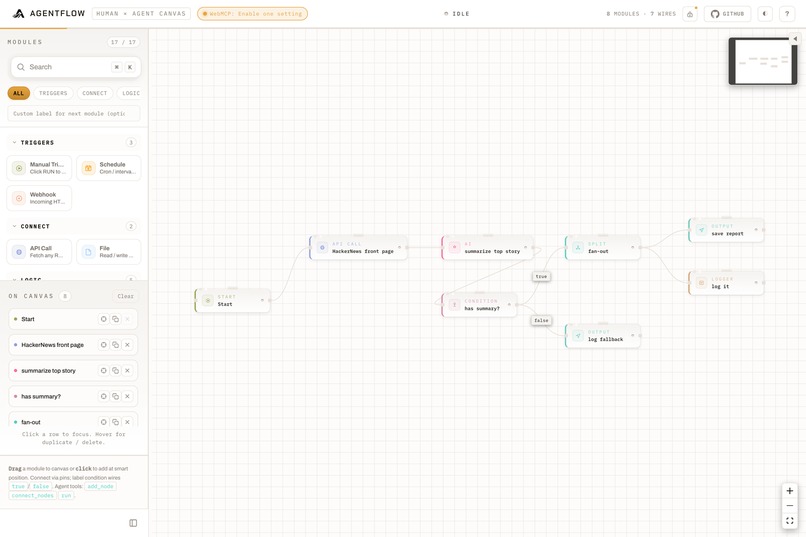Click the minimap thumbnail
The width and height of the screenshot is (806, 537).
coord(763,61)
